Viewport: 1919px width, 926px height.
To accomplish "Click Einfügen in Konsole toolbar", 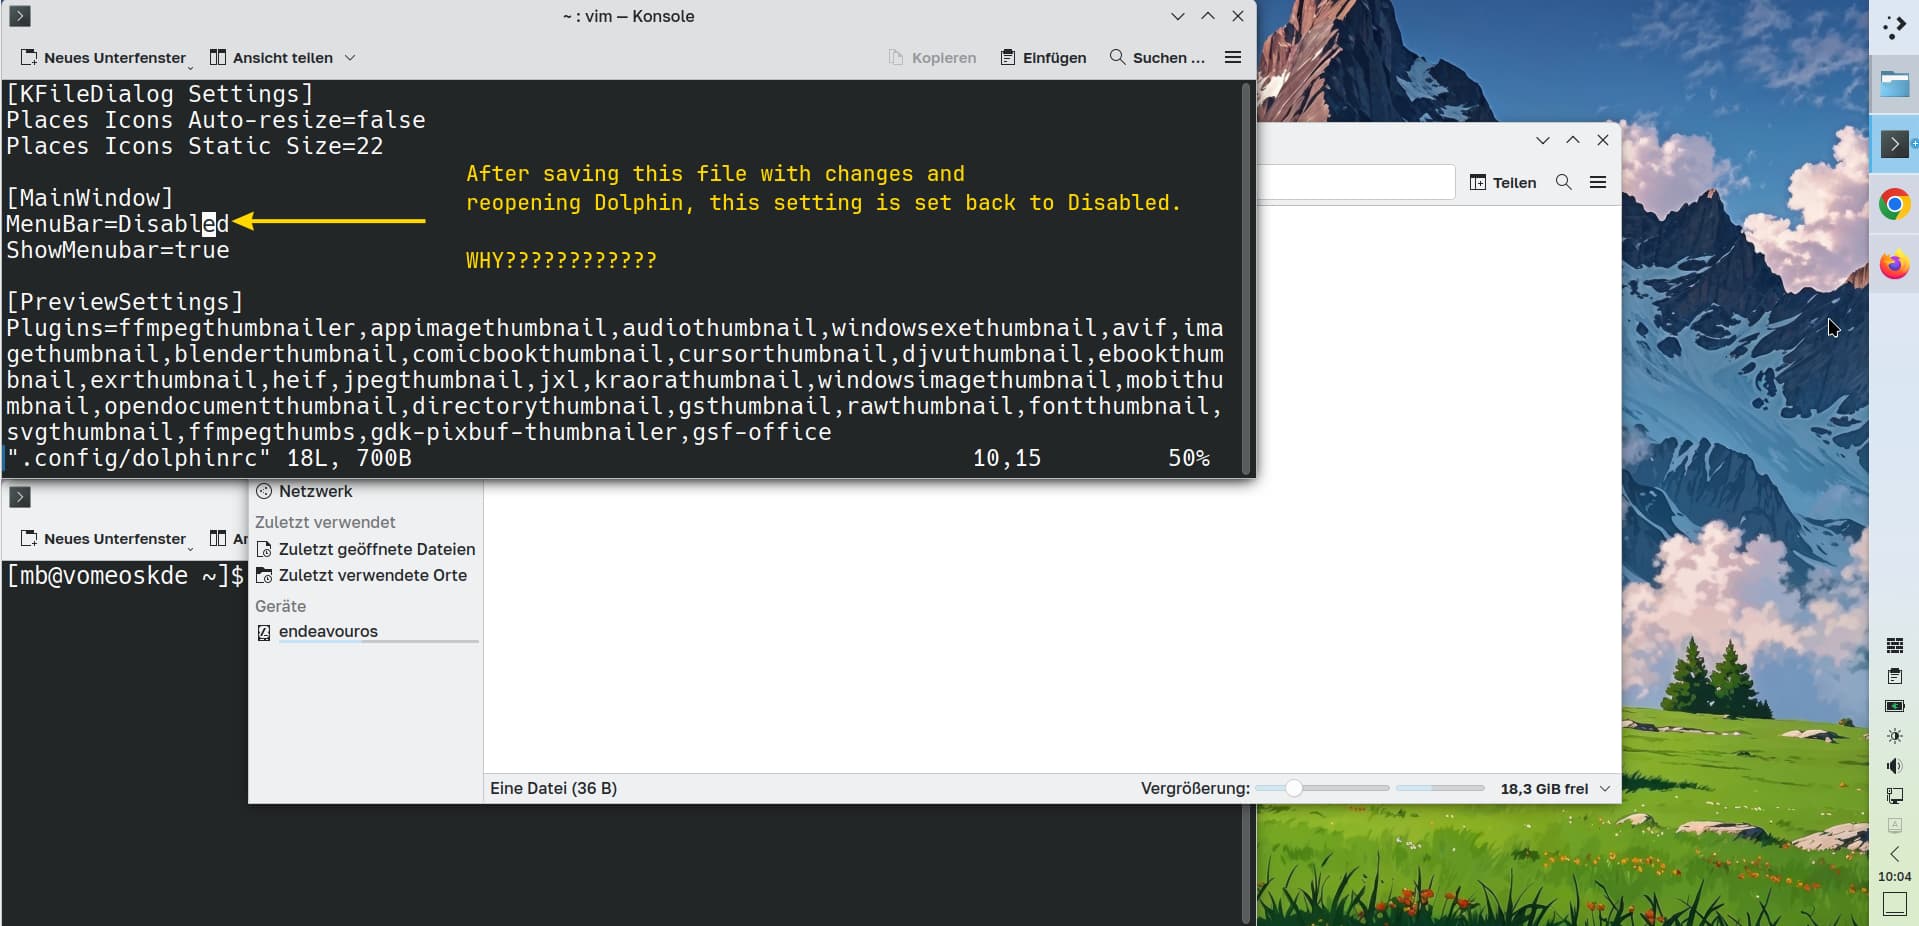I will coord(1043,58).
